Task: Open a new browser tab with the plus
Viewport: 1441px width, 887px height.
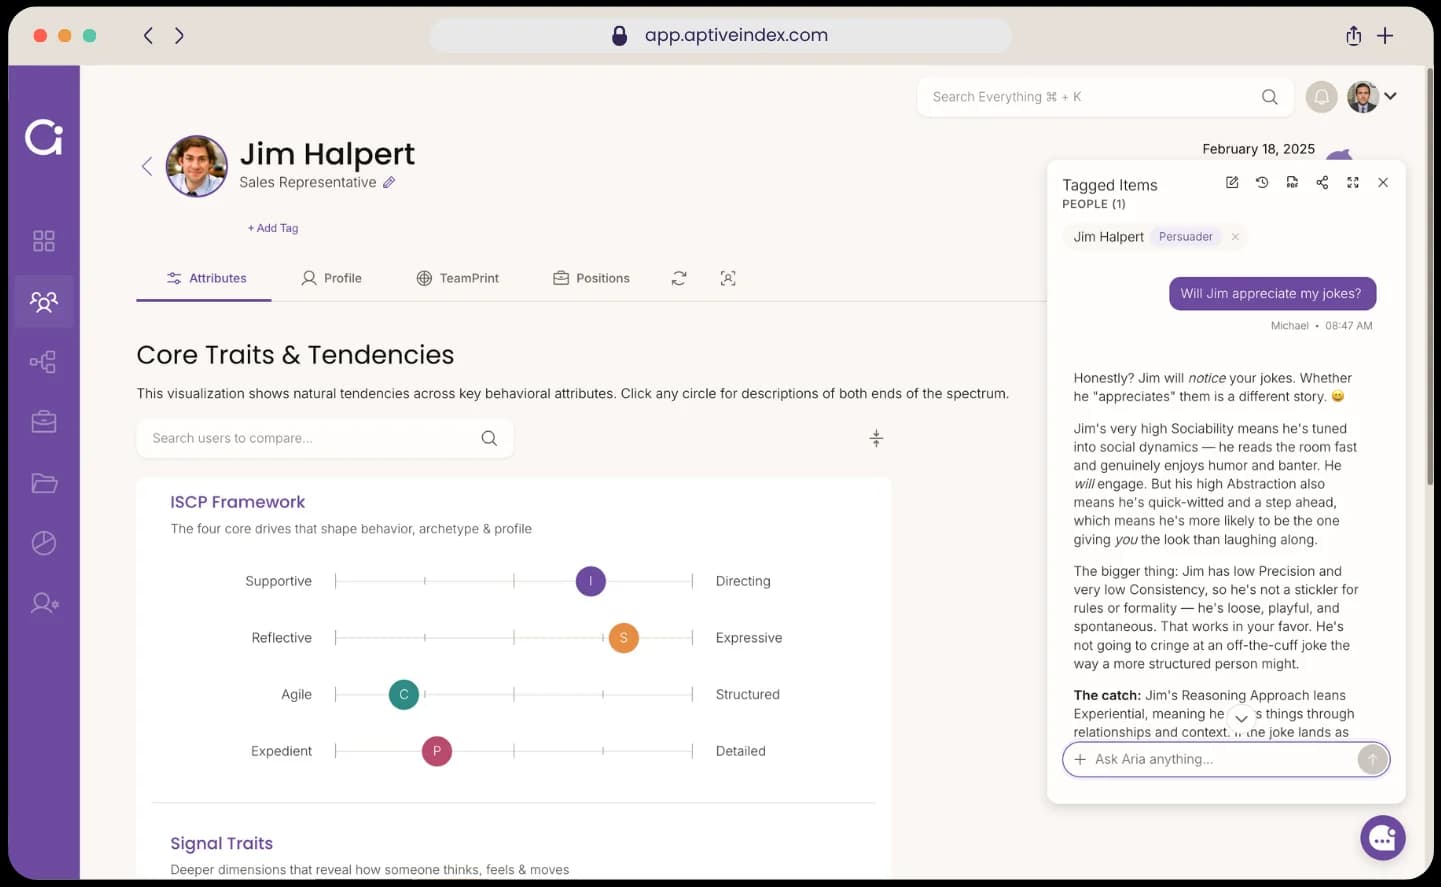Action: 1385,35
